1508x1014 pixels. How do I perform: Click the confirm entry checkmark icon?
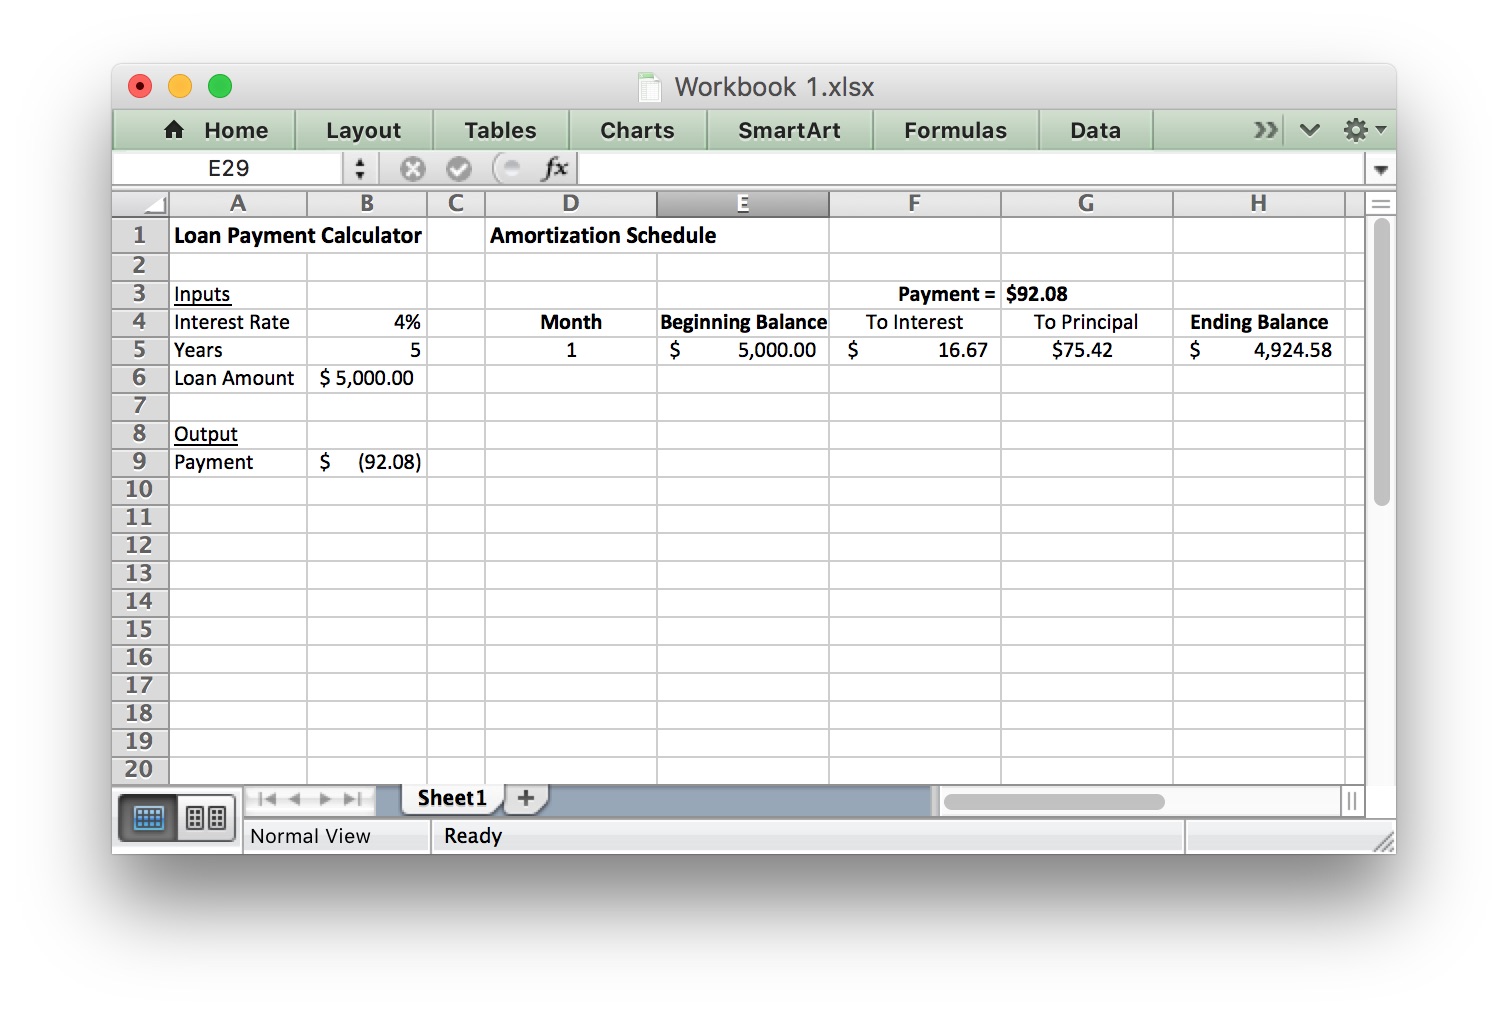pos(459,169)
